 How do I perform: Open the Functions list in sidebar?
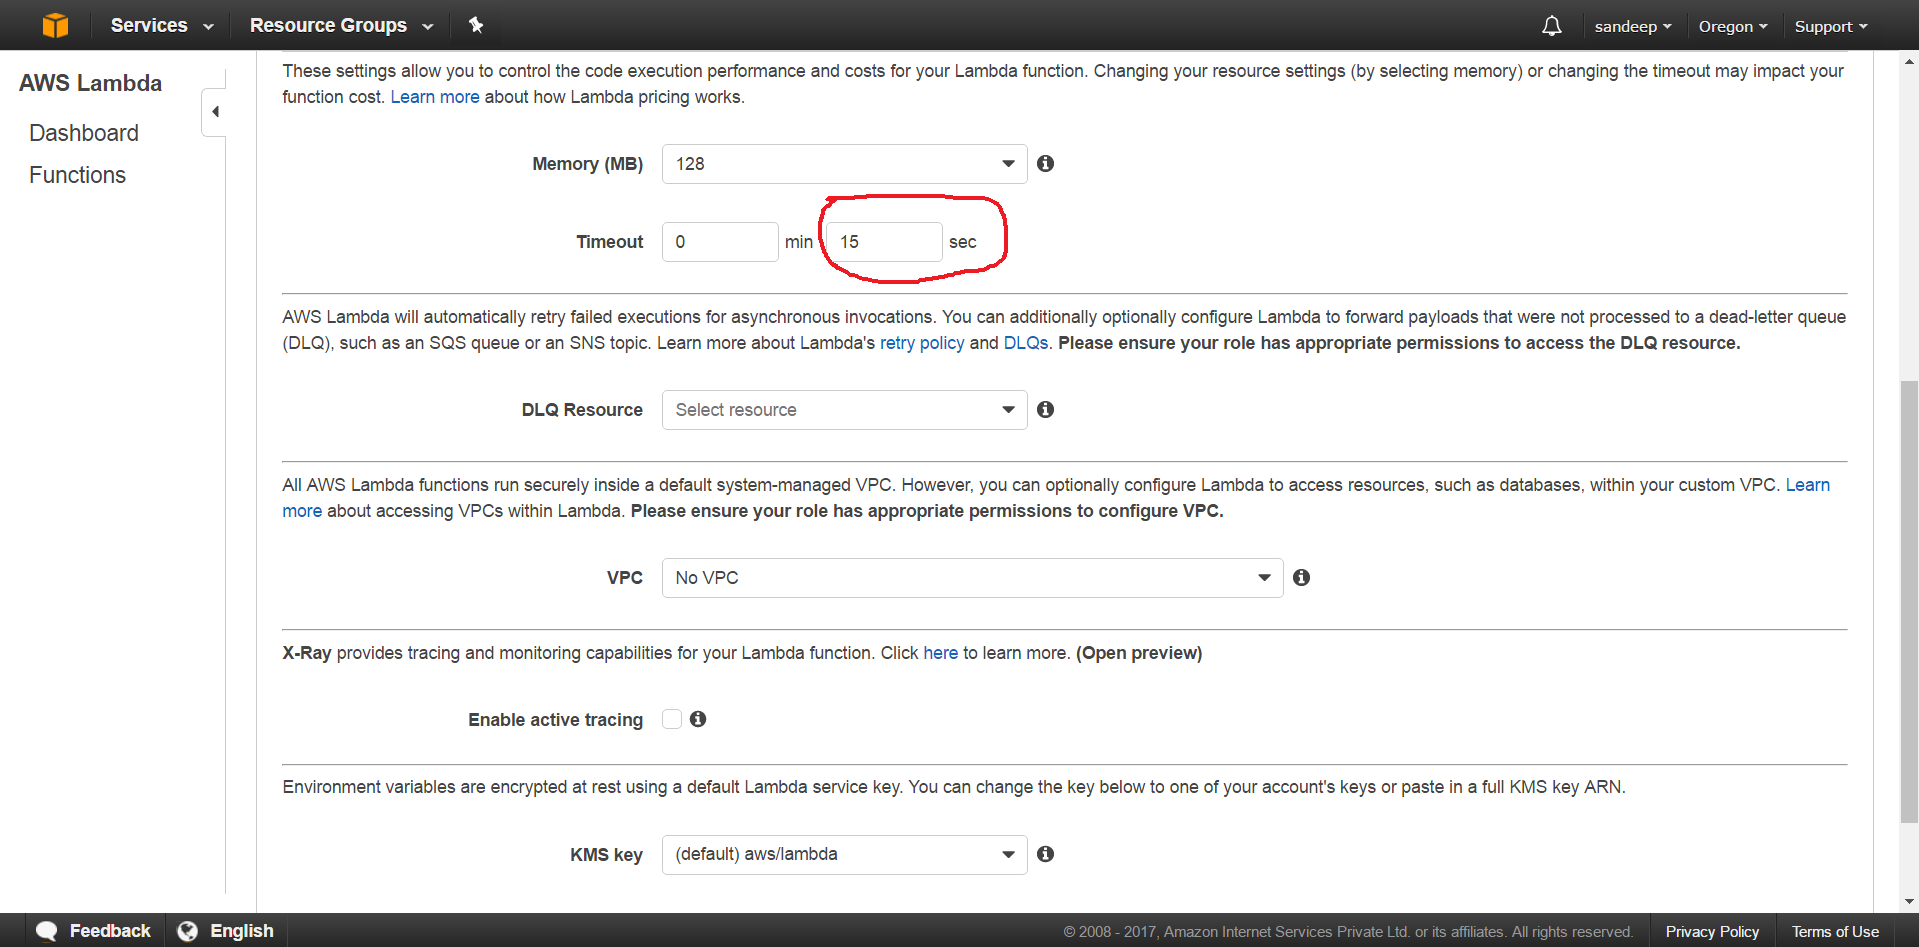[78, 175]
